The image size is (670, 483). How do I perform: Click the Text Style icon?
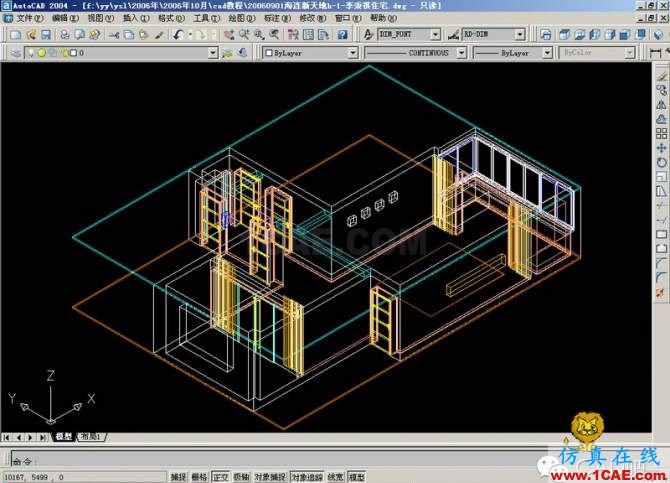[368, 35]
